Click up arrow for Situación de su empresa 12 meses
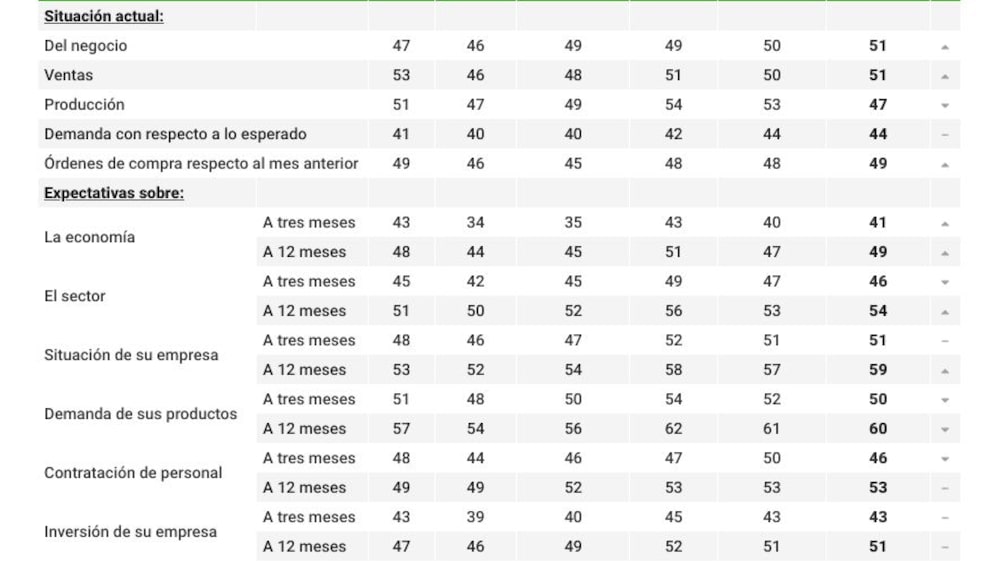 click(x=945, y=371)
